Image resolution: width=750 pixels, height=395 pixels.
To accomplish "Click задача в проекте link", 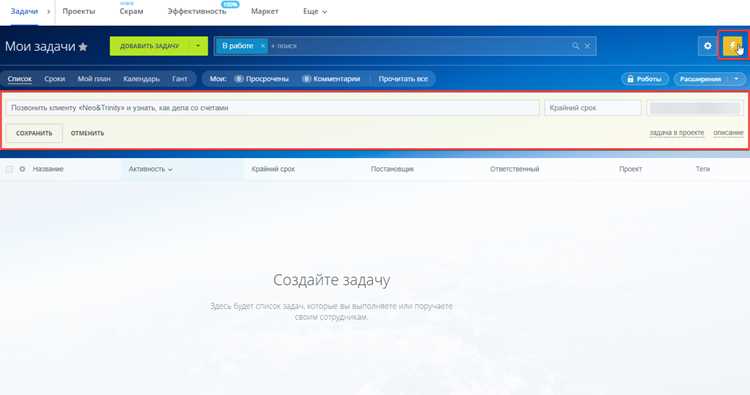I will pos(676,132).
